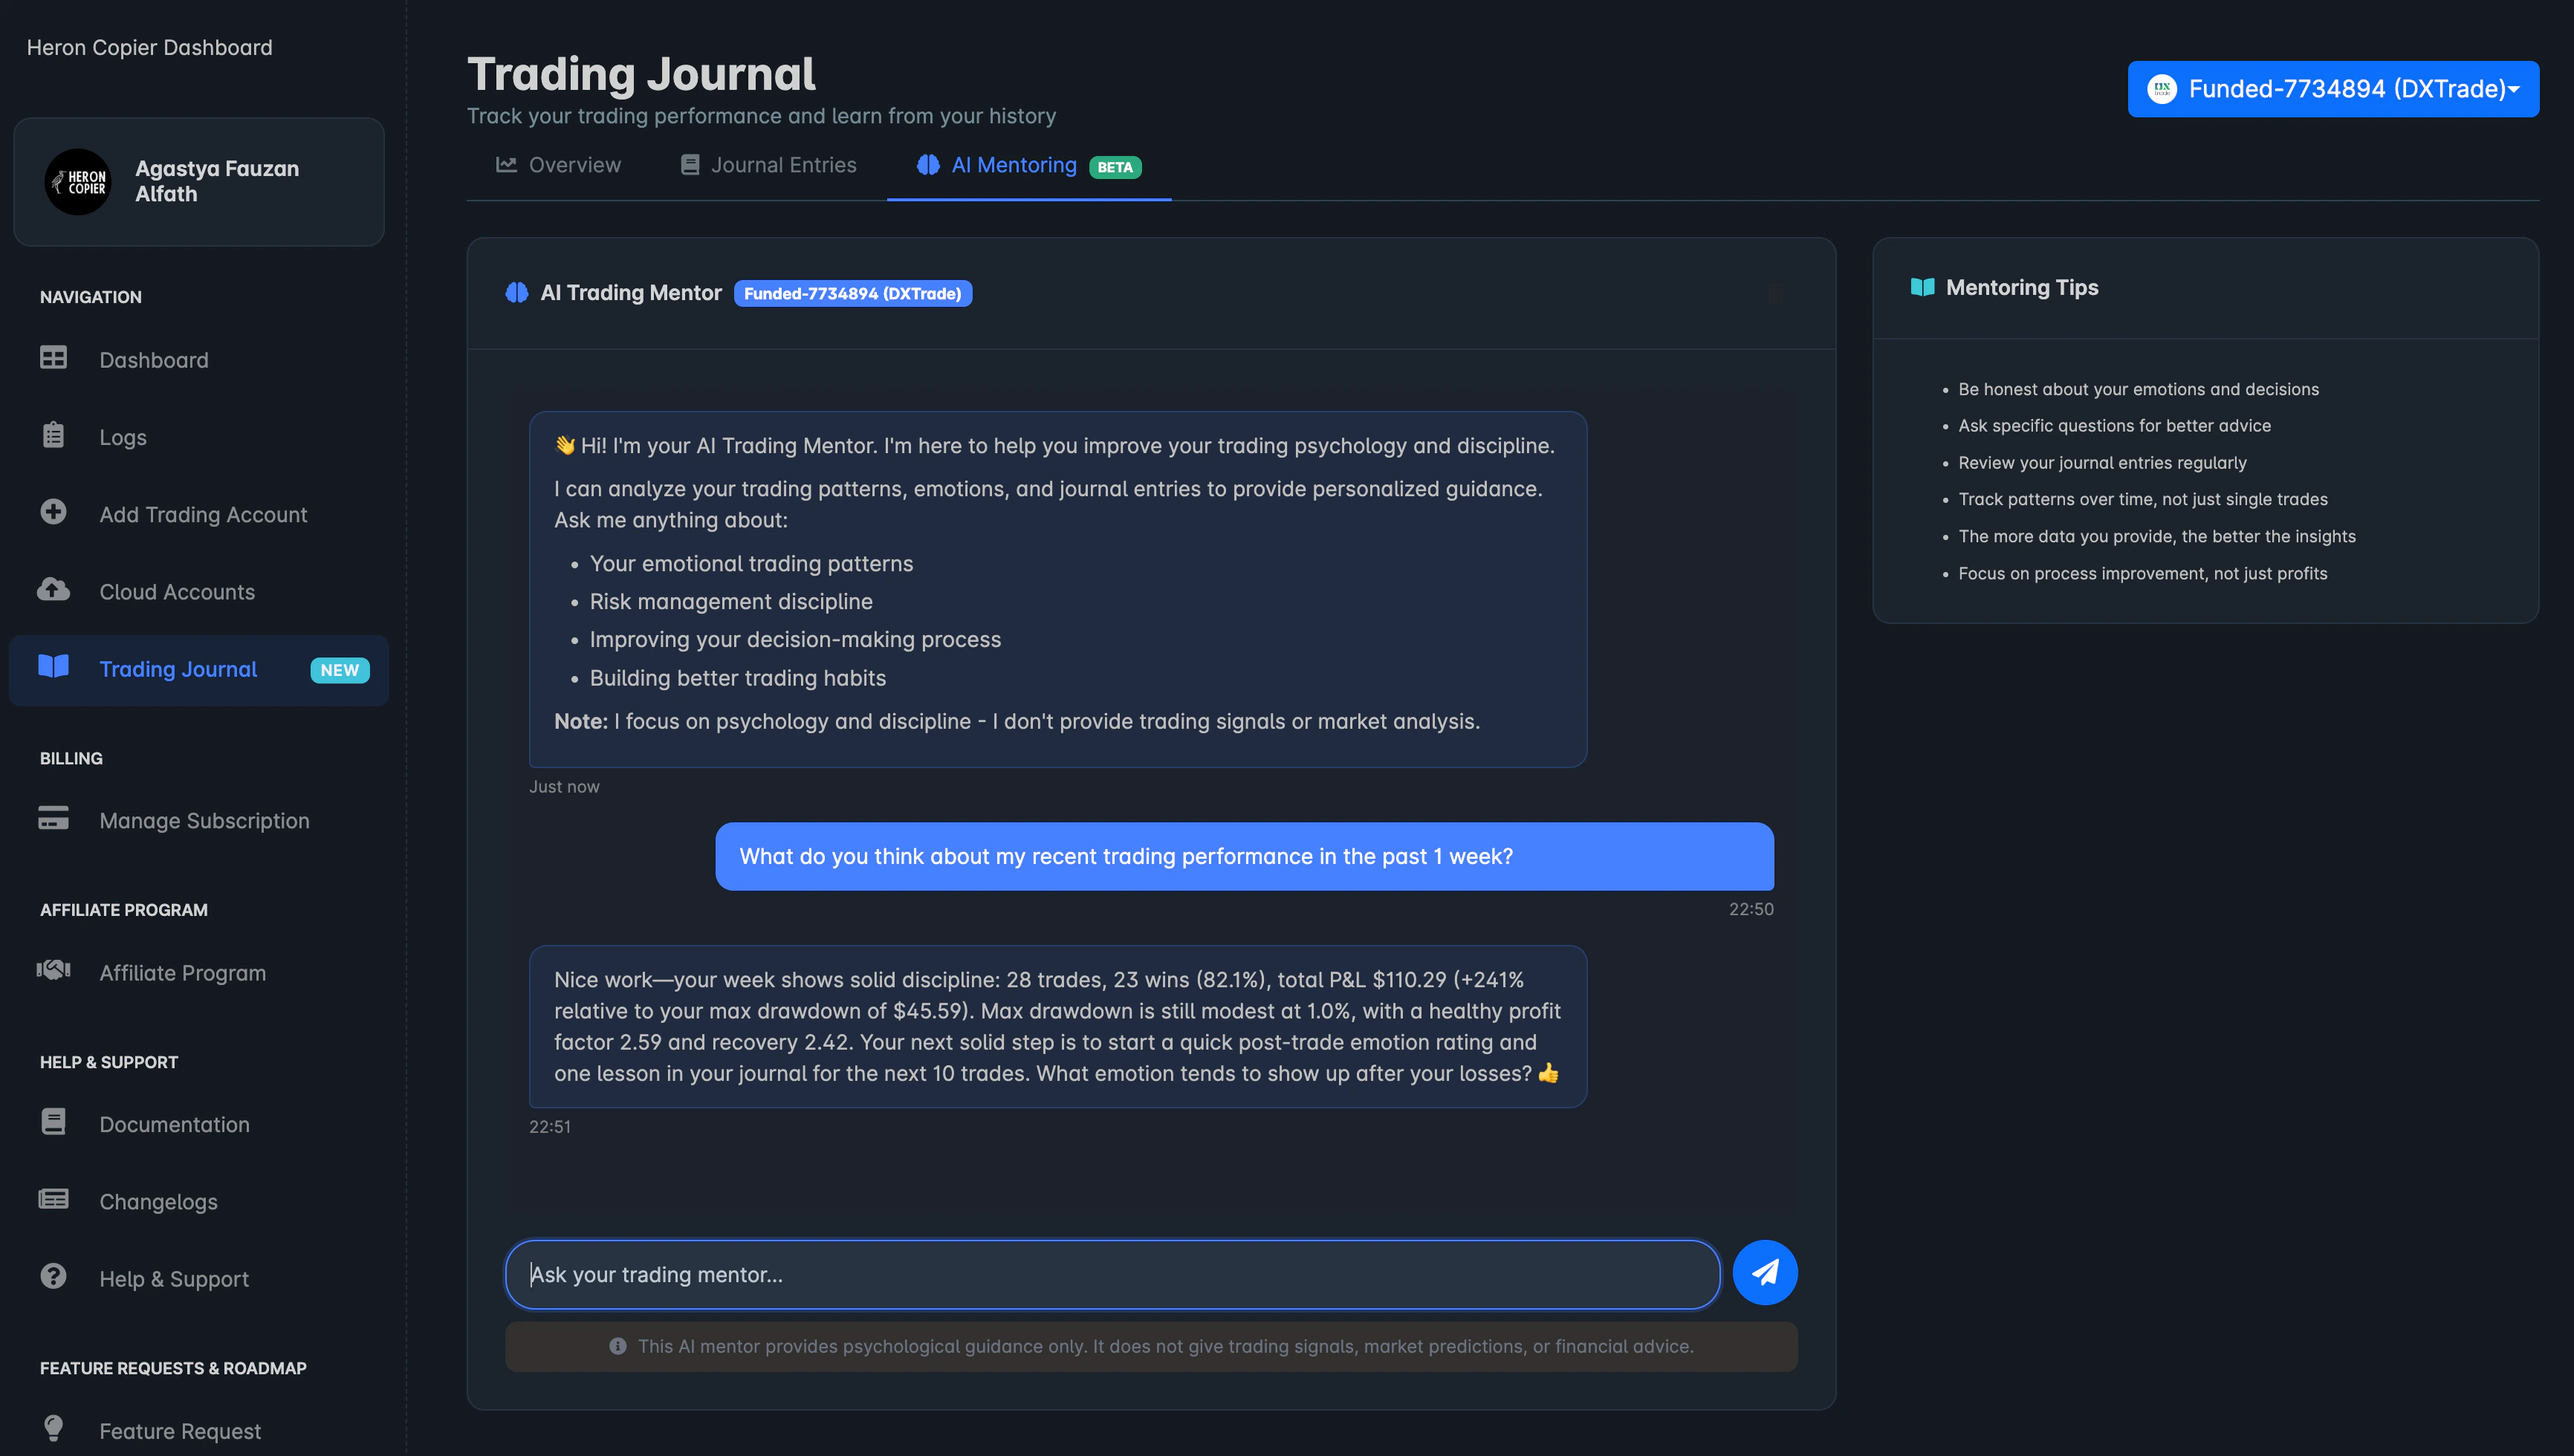Click the Affiliate Program handshake icon
Viewport: 2574px width, 1456px height.
[x=53, y=970]
